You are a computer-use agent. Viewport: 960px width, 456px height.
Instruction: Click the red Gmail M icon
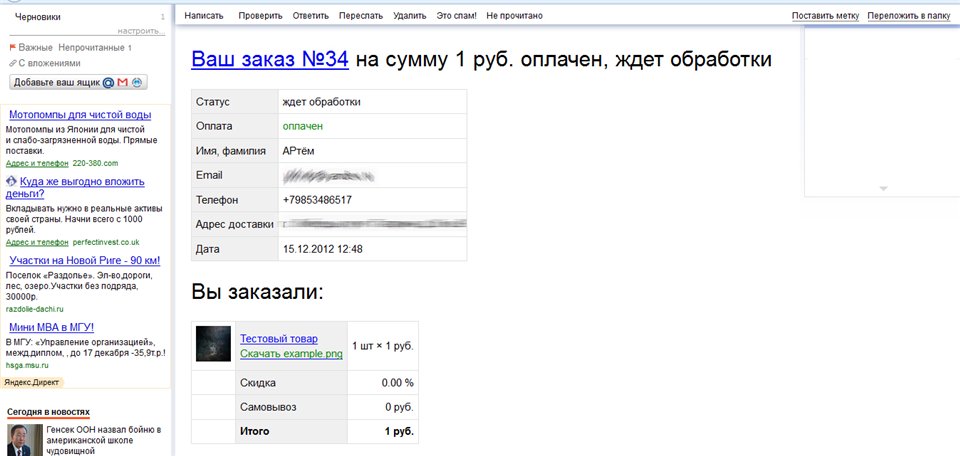point(122,82)
